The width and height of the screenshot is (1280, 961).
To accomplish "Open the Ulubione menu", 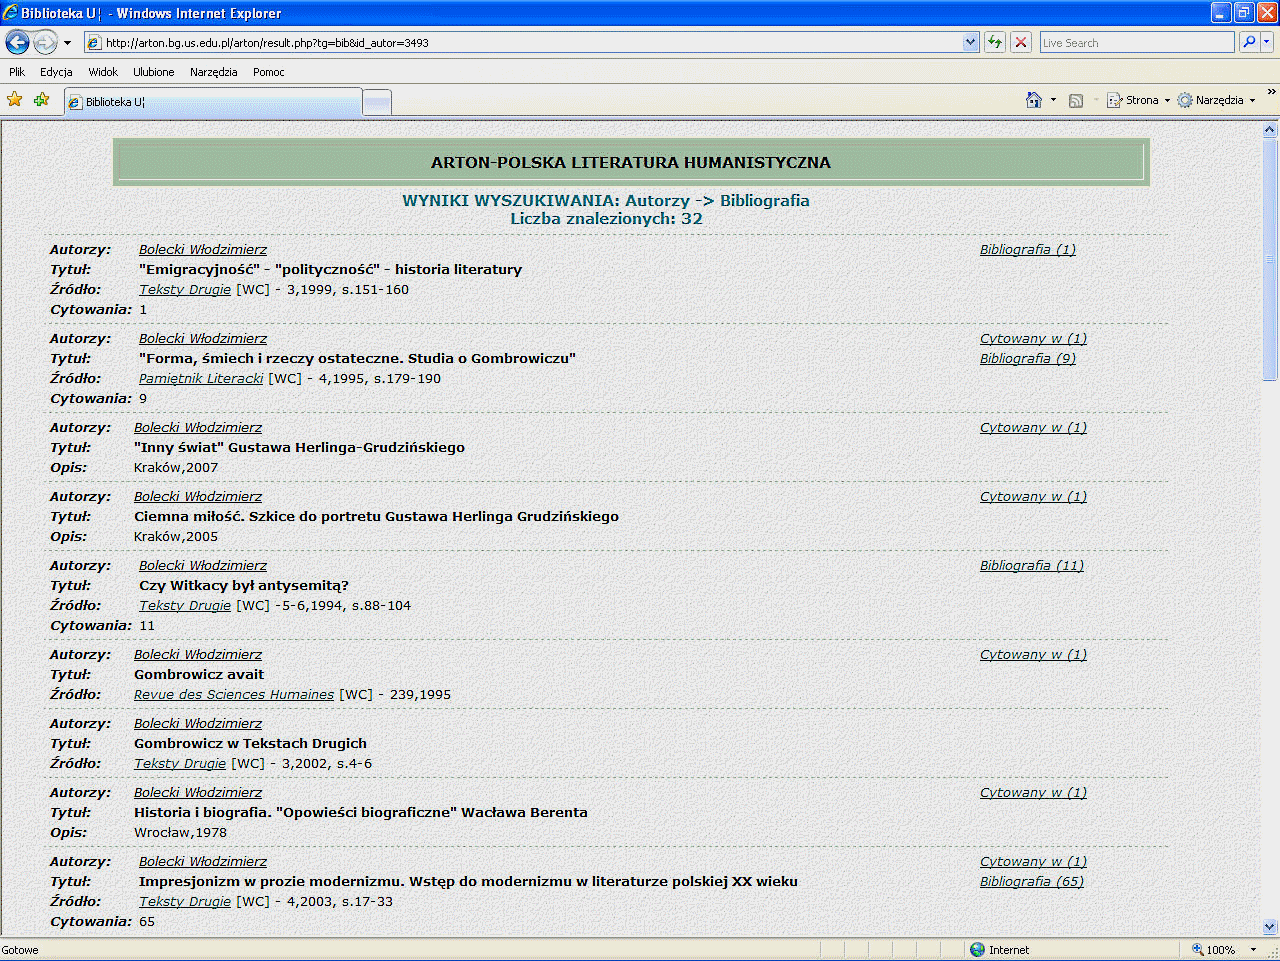I will tap(153, 72).
